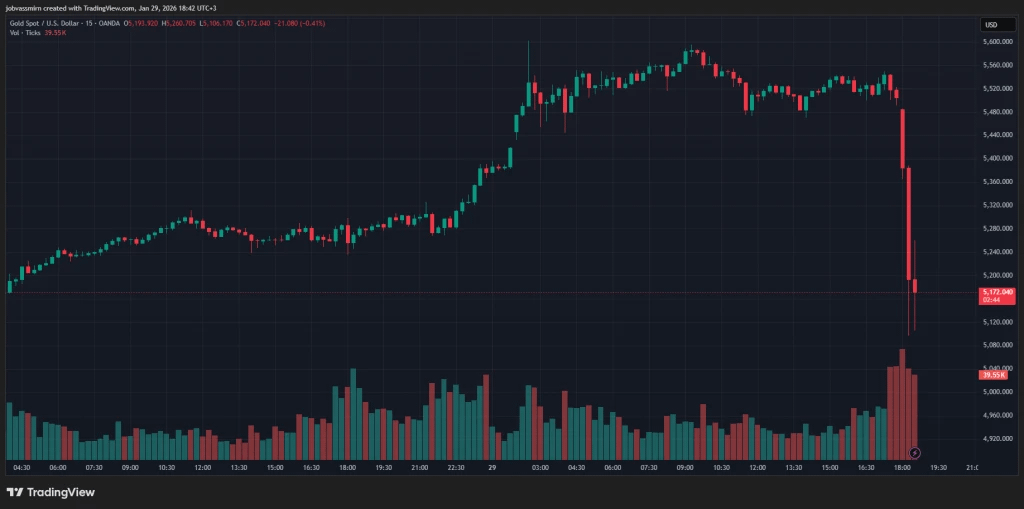Viewport: 1024px width, 509px height.
Task: Open the USD currency selector
Action: coord(992,25)
